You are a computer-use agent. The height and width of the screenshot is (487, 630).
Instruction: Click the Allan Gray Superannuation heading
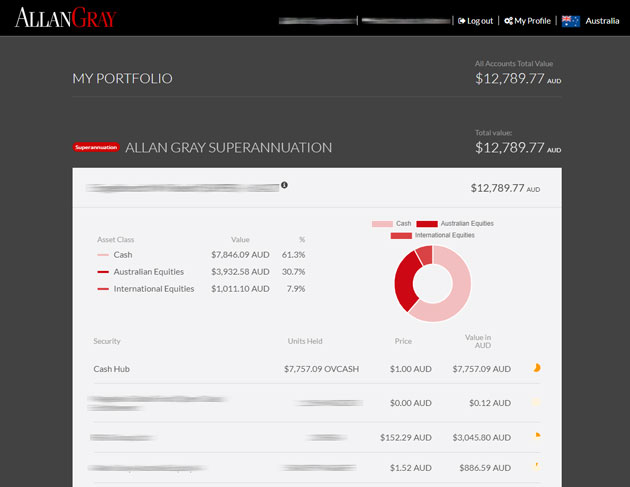click(x=228, y=147)
